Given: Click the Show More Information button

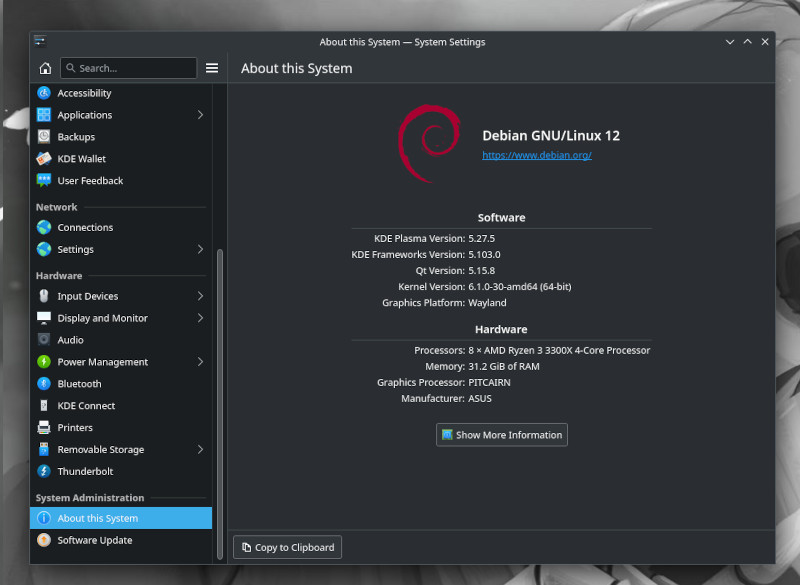Looking at the screenshot, I should click(x=501, y=435).
